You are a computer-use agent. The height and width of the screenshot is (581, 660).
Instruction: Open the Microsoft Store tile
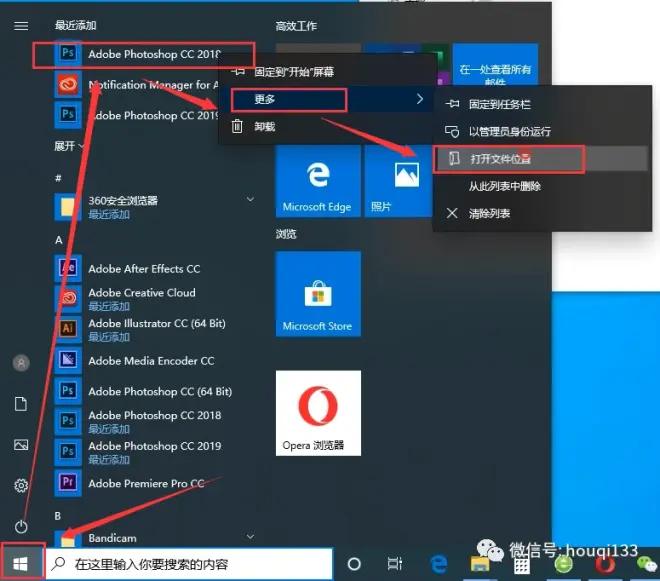[x=318, y=294]
